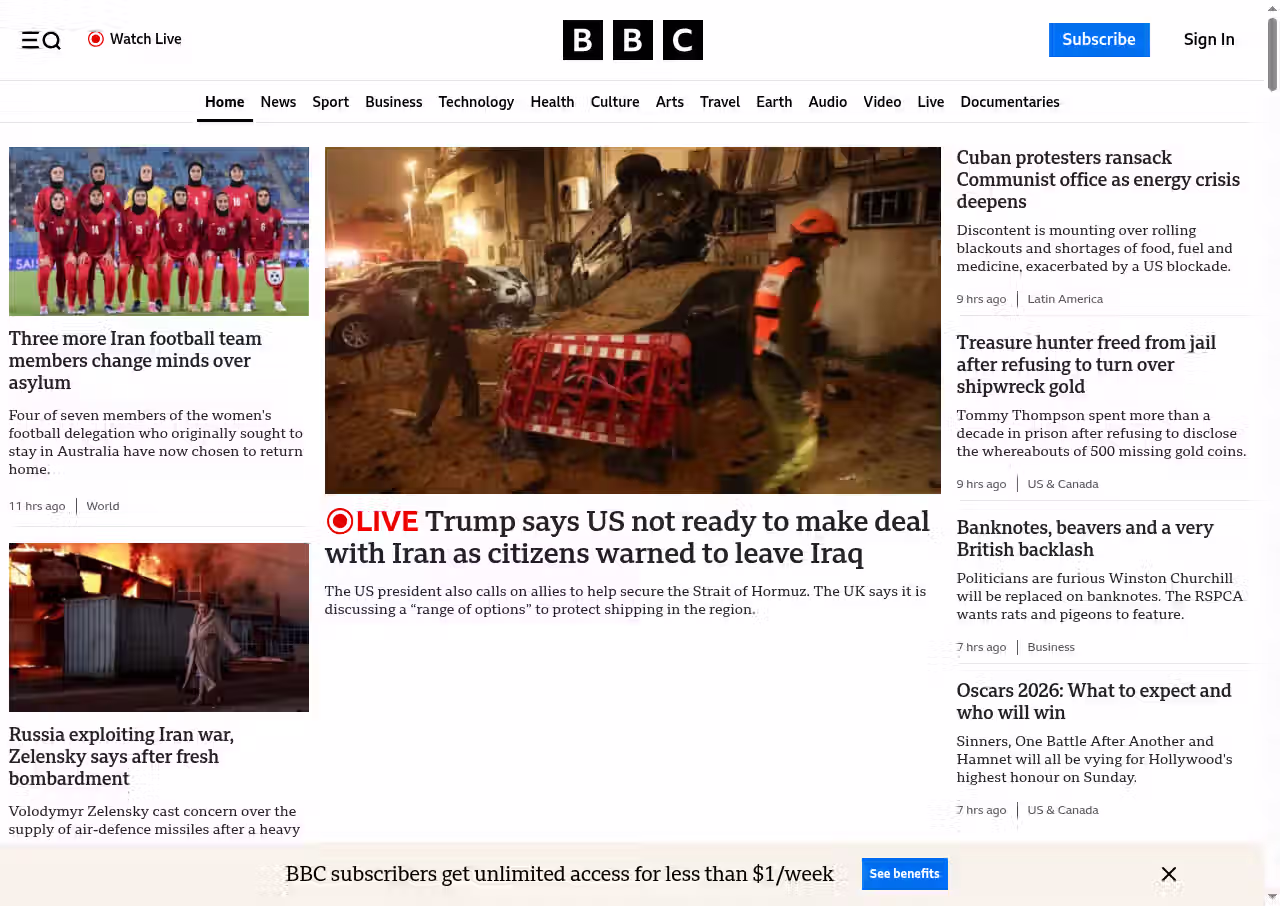Open Oscars 2026 what to expect article
Screen dimensions: 1280x906
[x=1093, y=701]
